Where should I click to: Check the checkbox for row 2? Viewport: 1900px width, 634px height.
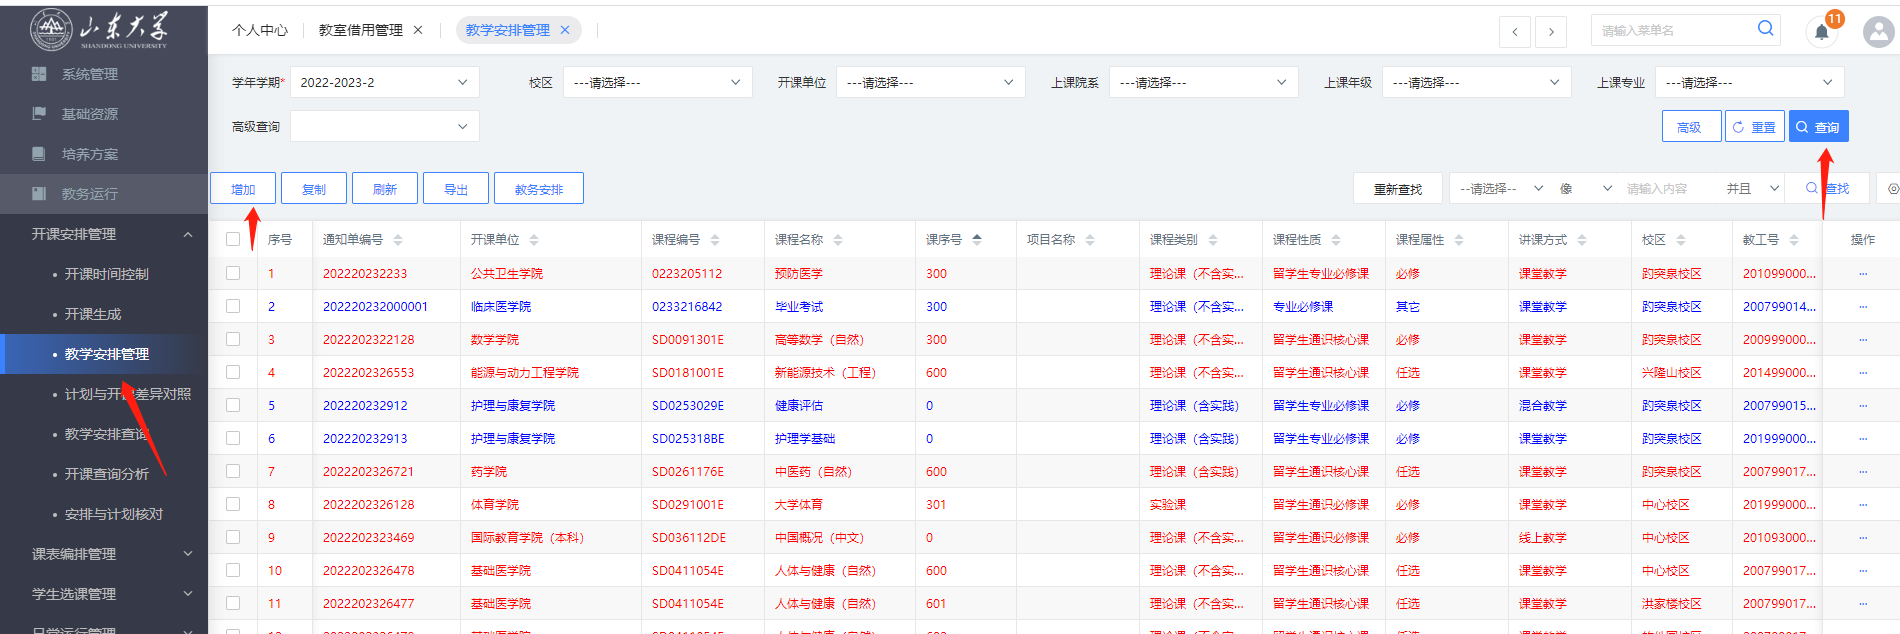[x=233, y=306]
